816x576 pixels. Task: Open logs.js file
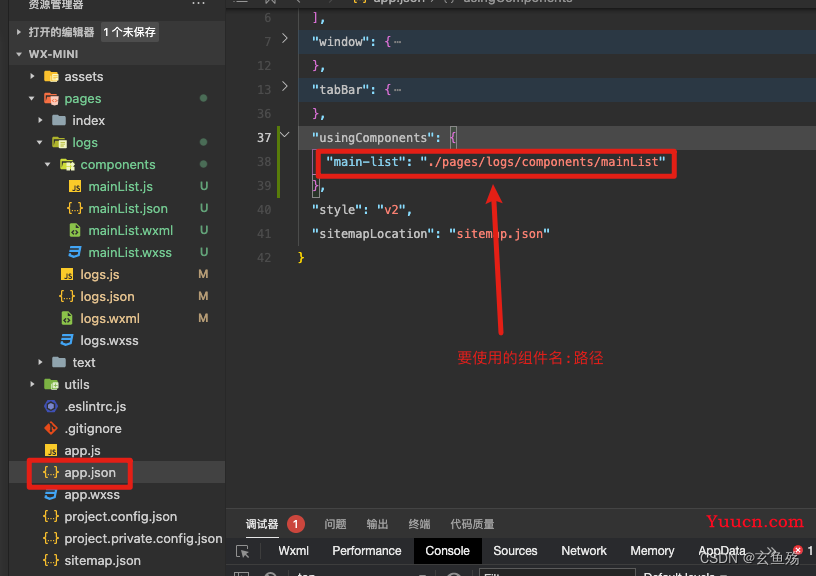pos(99,274)
